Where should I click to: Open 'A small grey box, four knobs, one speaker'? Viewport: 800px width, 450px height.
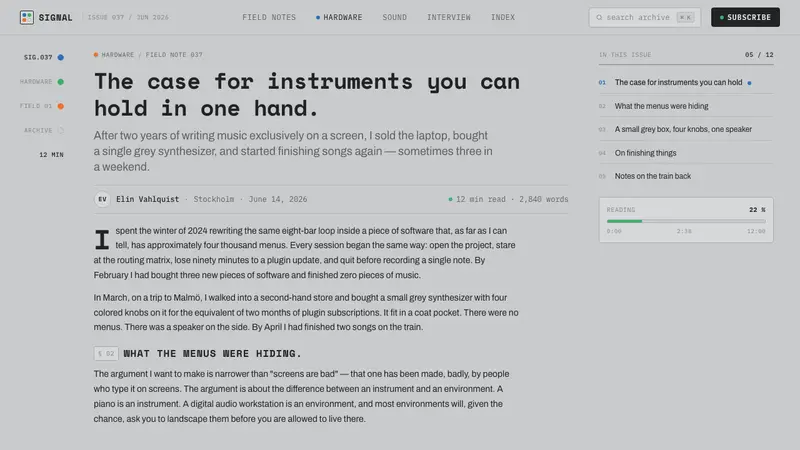coord(683,130)
